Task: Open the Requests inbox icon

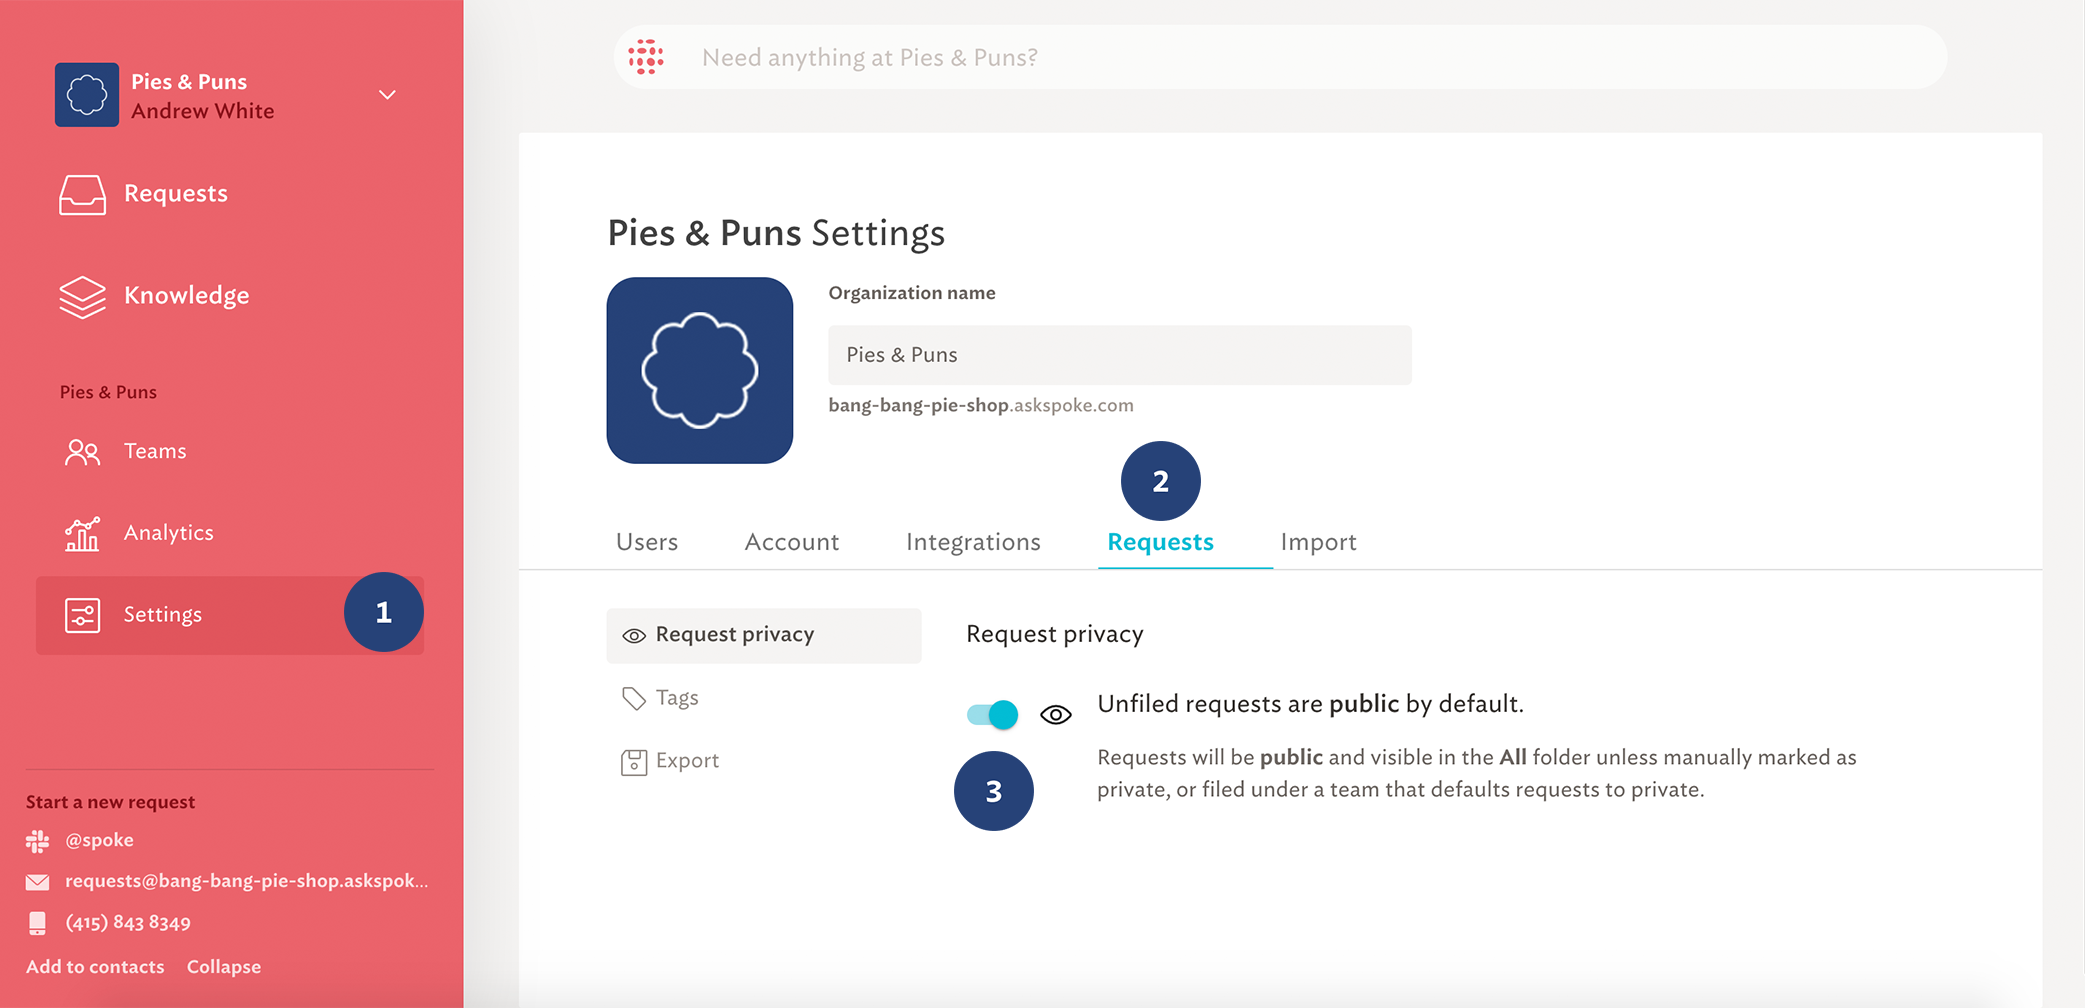Action: (82, 194)
